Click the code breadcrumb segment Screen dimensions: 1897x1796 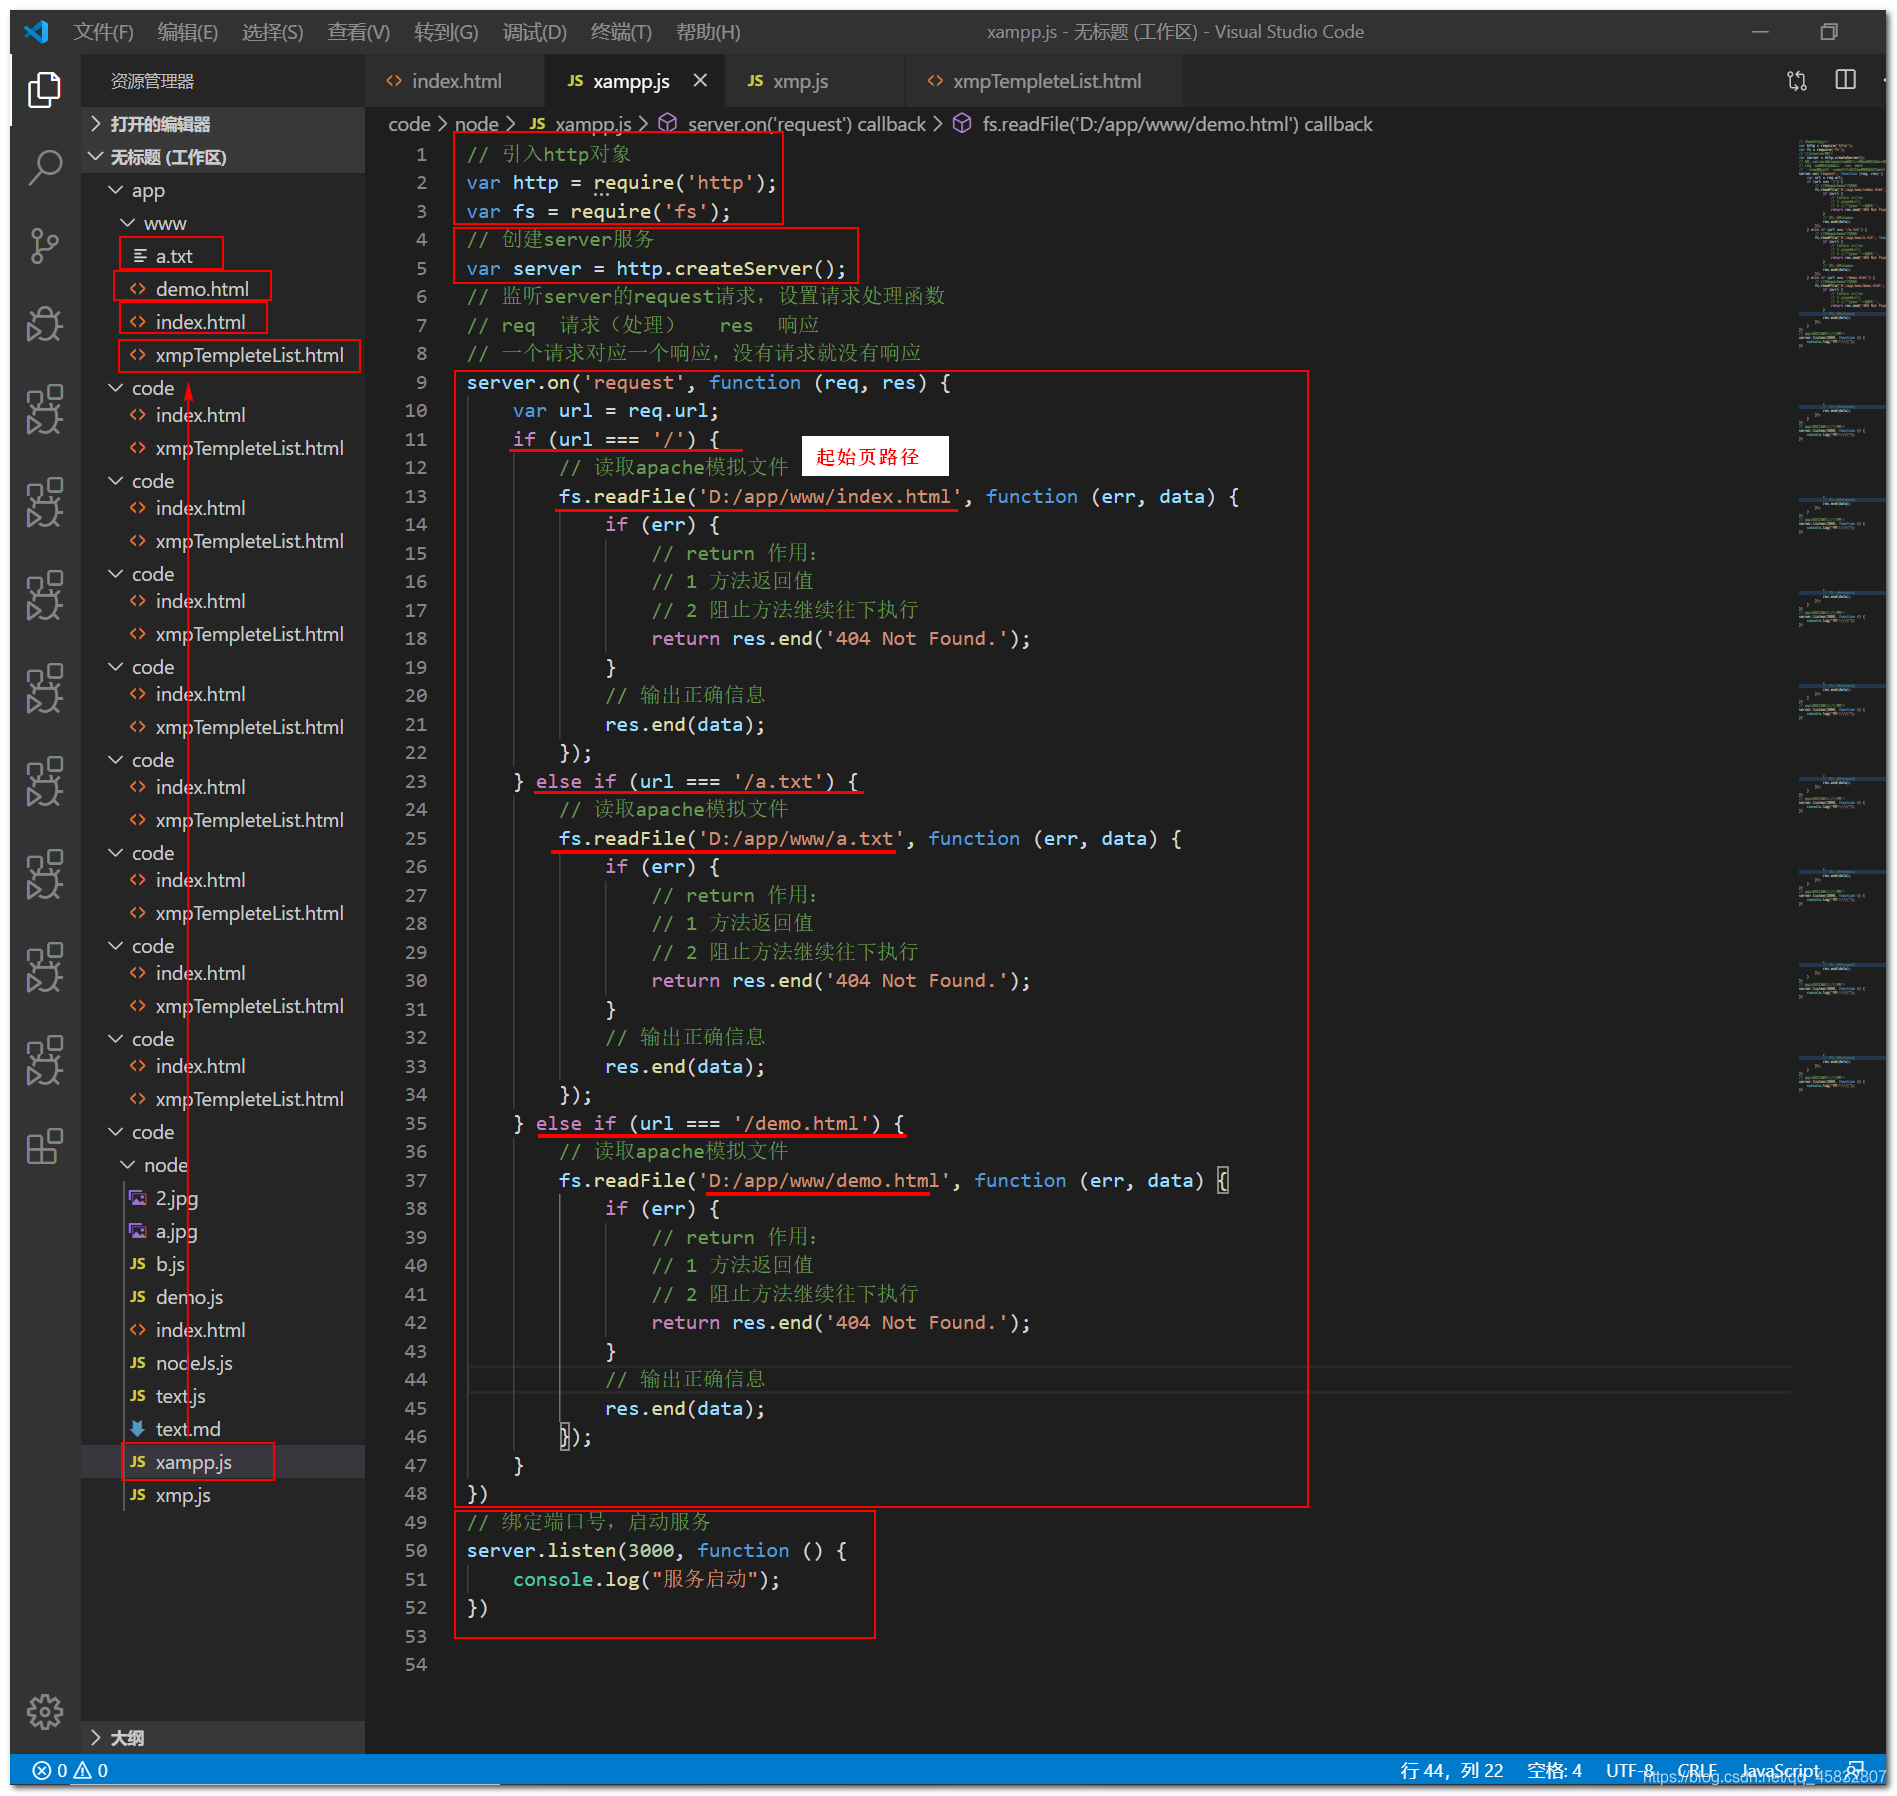(x=409, y=124)
